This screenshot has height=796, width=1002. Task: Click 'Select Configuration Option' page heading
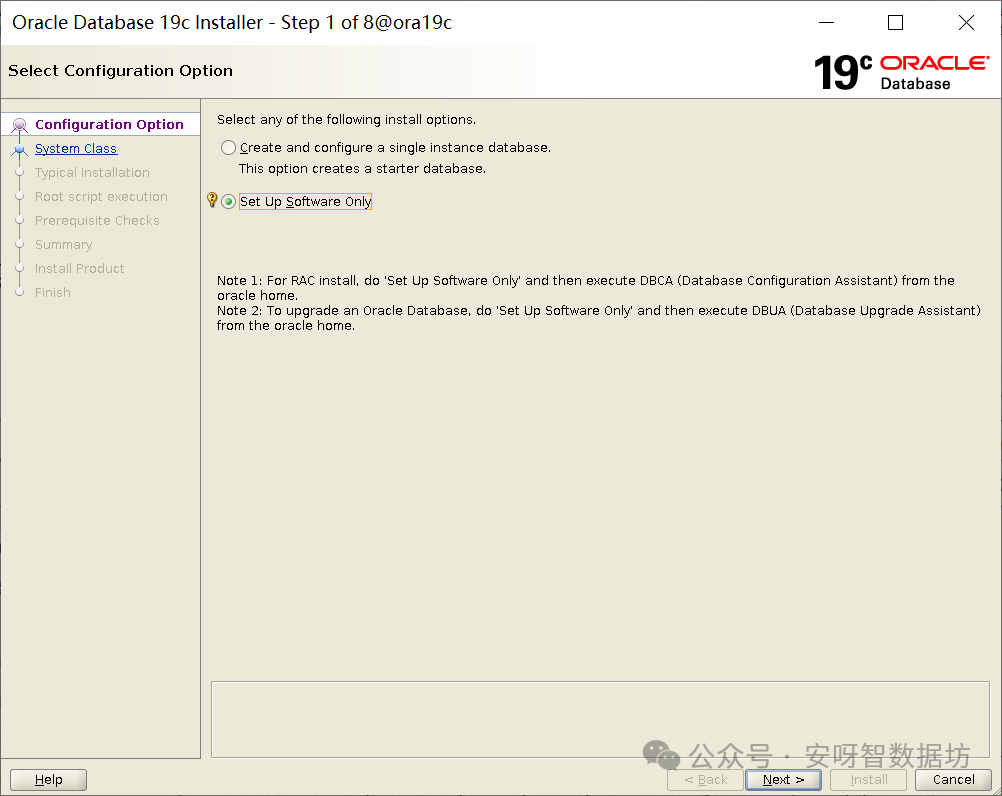click(120, 70)
